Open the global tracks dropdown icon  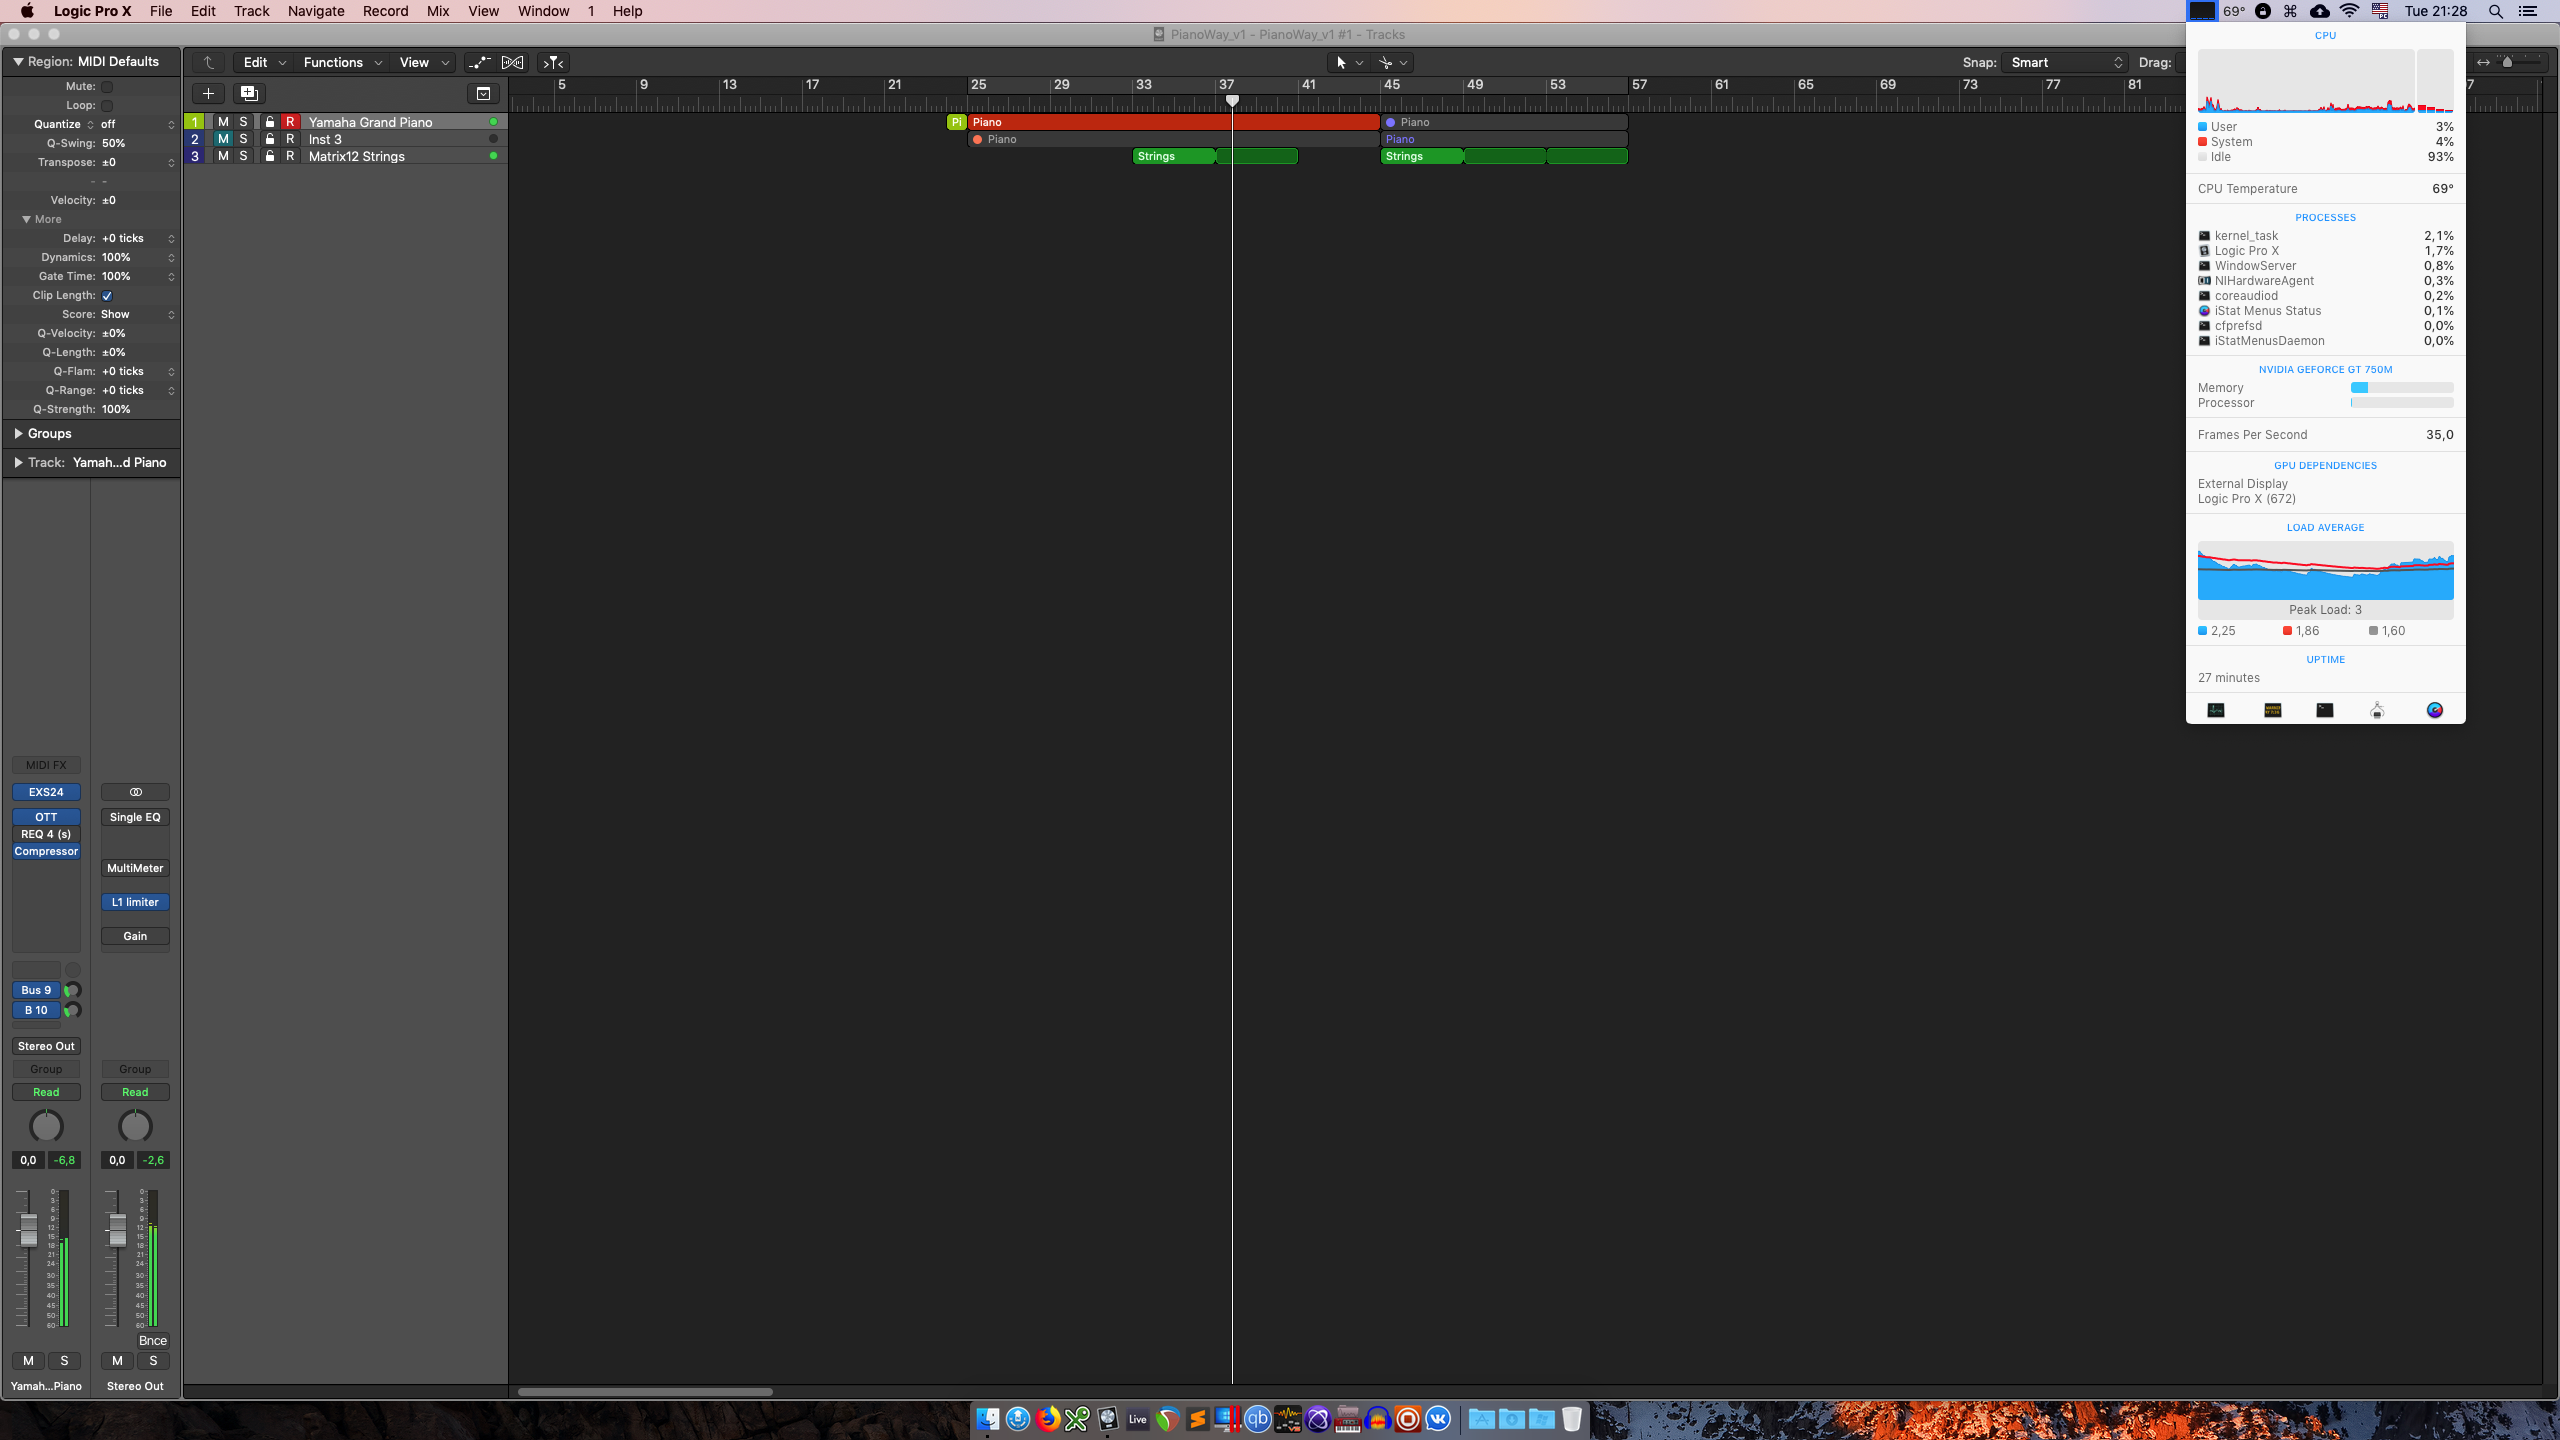[x=483, y=93]
